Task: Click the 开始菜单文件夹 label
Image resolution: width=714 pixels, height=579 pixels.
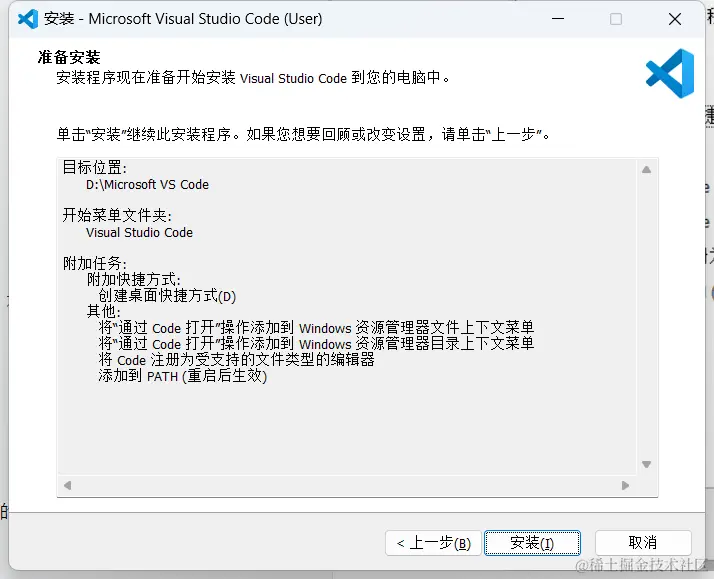Action: (x=117, y=215)
